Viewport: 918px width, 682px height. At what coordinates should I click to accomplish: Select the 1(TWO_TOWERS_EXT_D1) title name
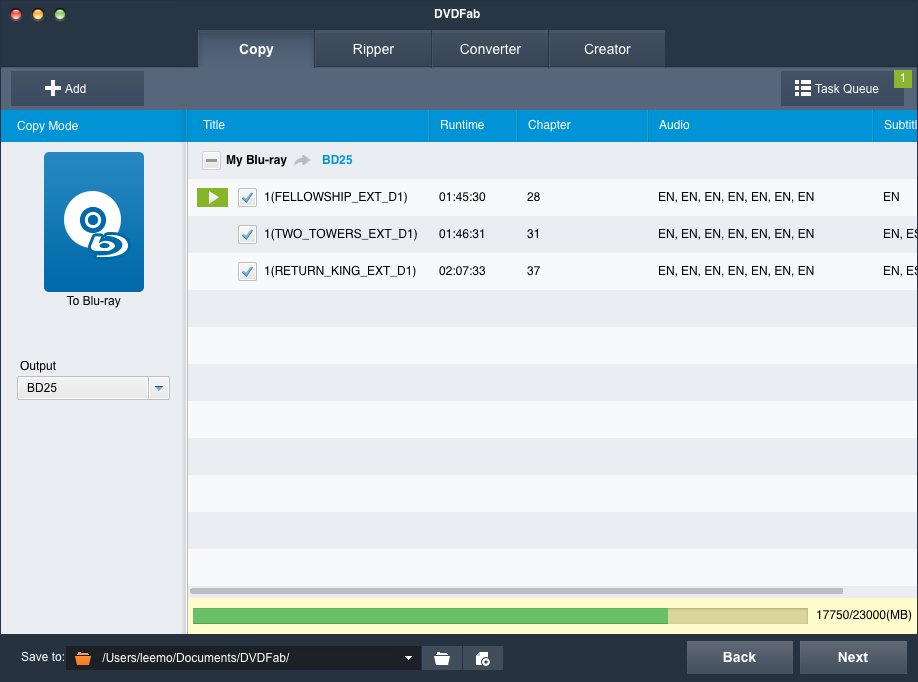click(x=341, y=234)
